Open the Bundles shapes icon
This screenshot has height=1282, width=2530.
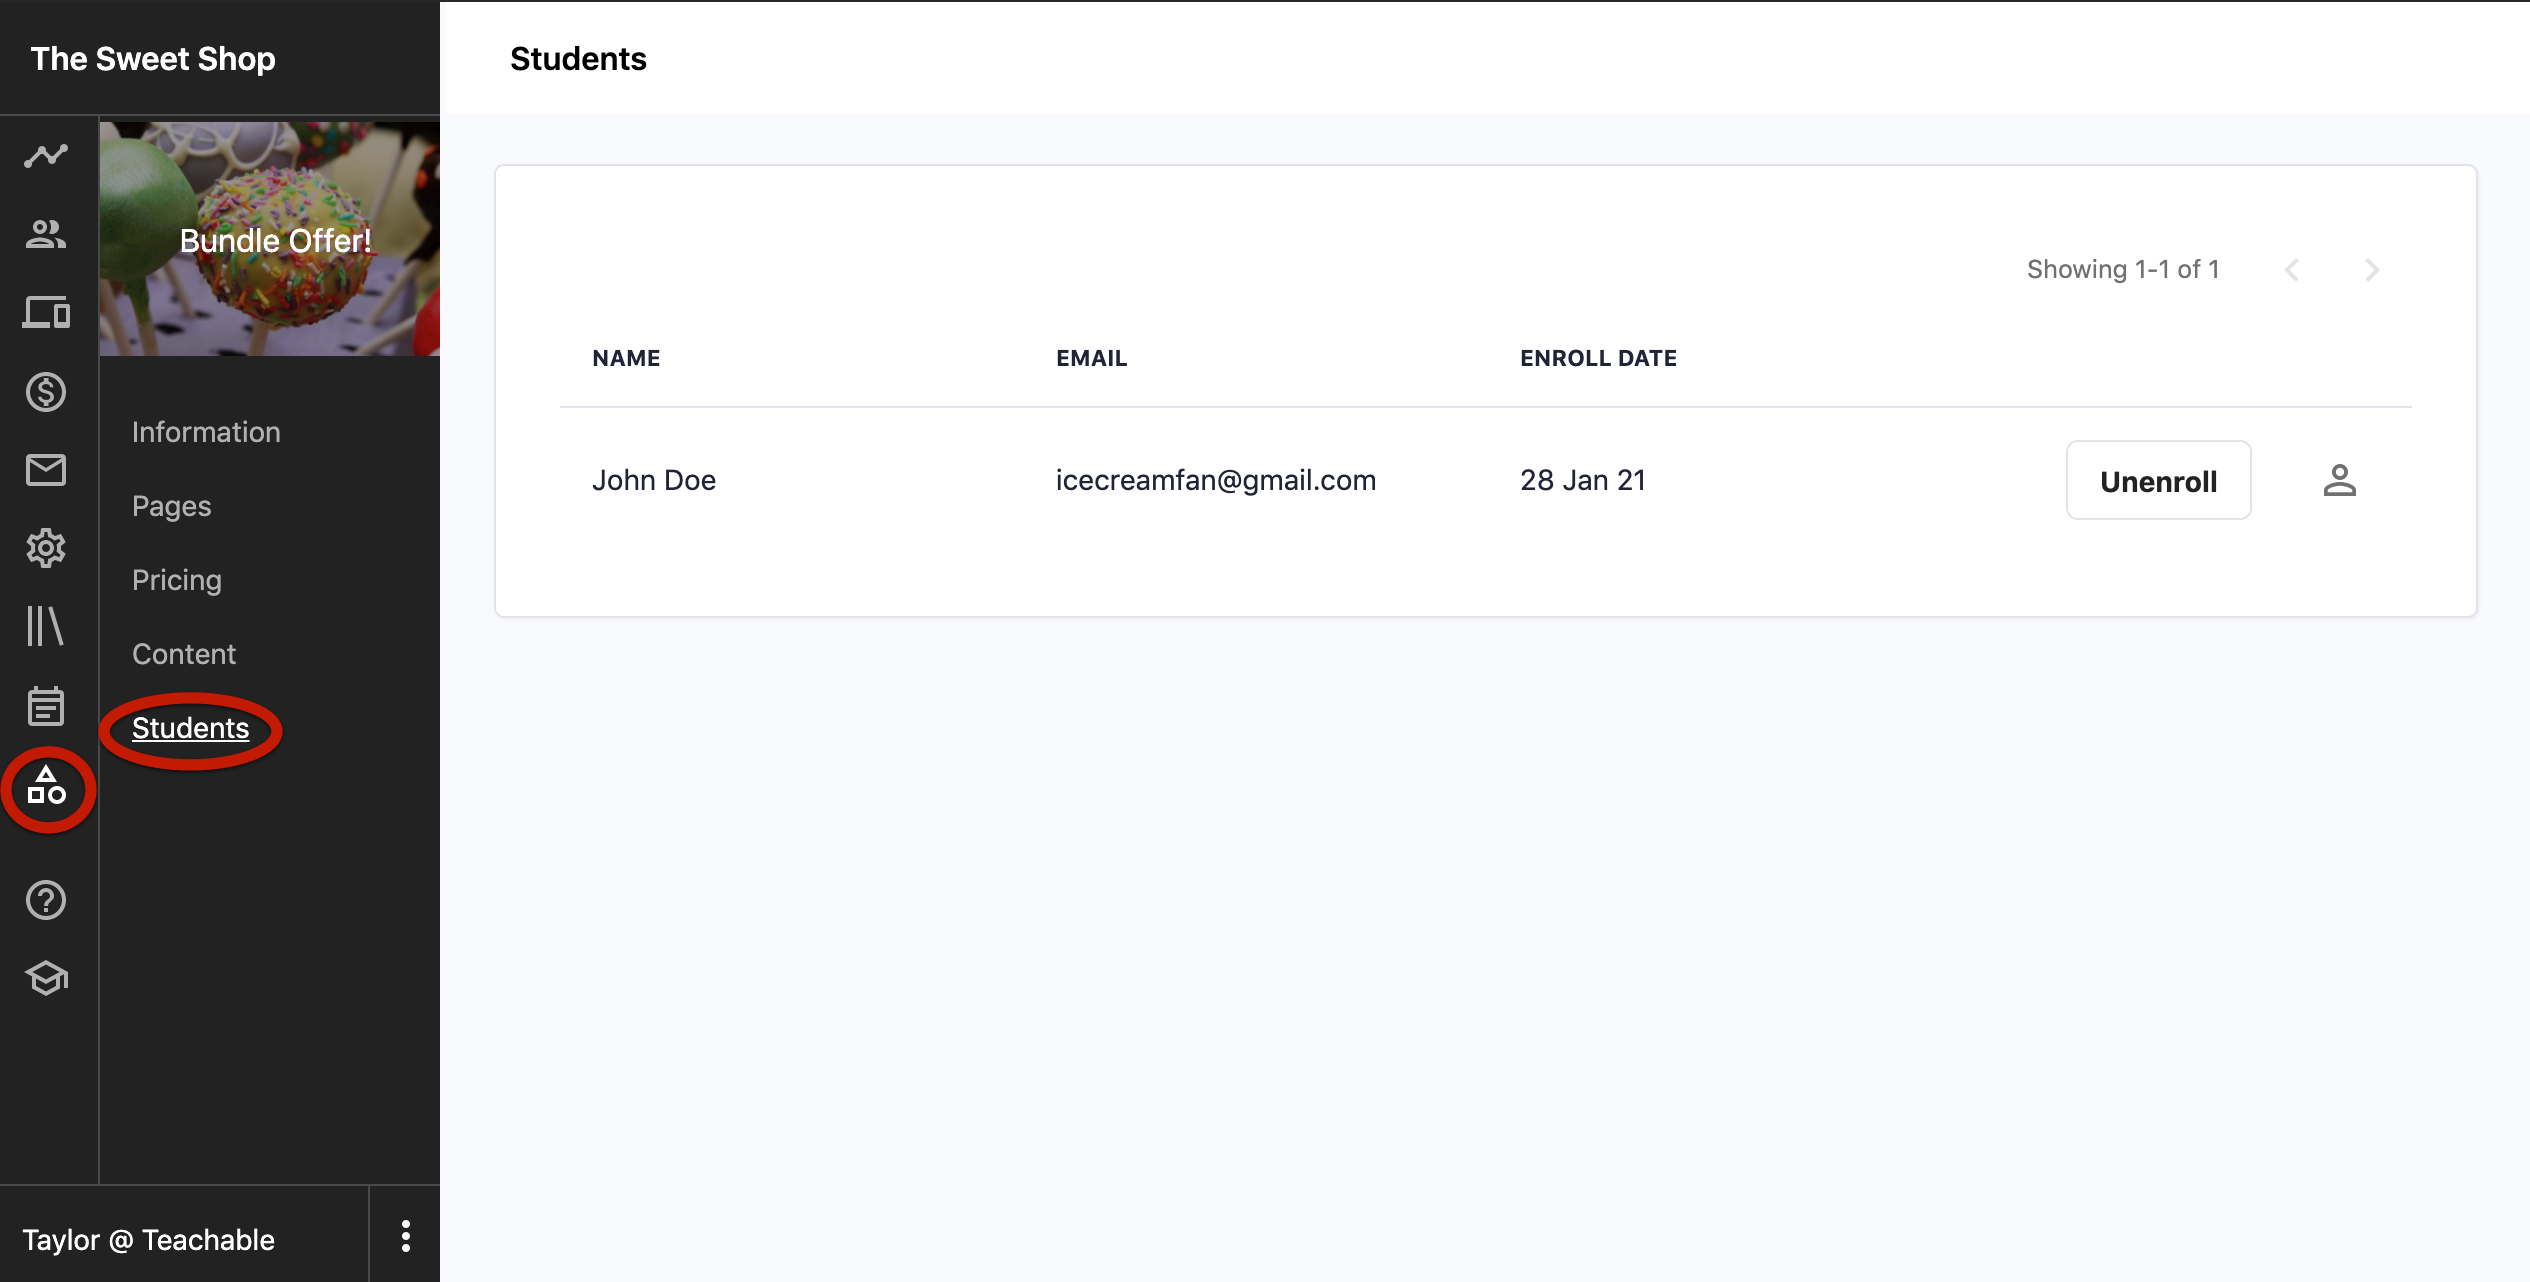pos(46,786)
